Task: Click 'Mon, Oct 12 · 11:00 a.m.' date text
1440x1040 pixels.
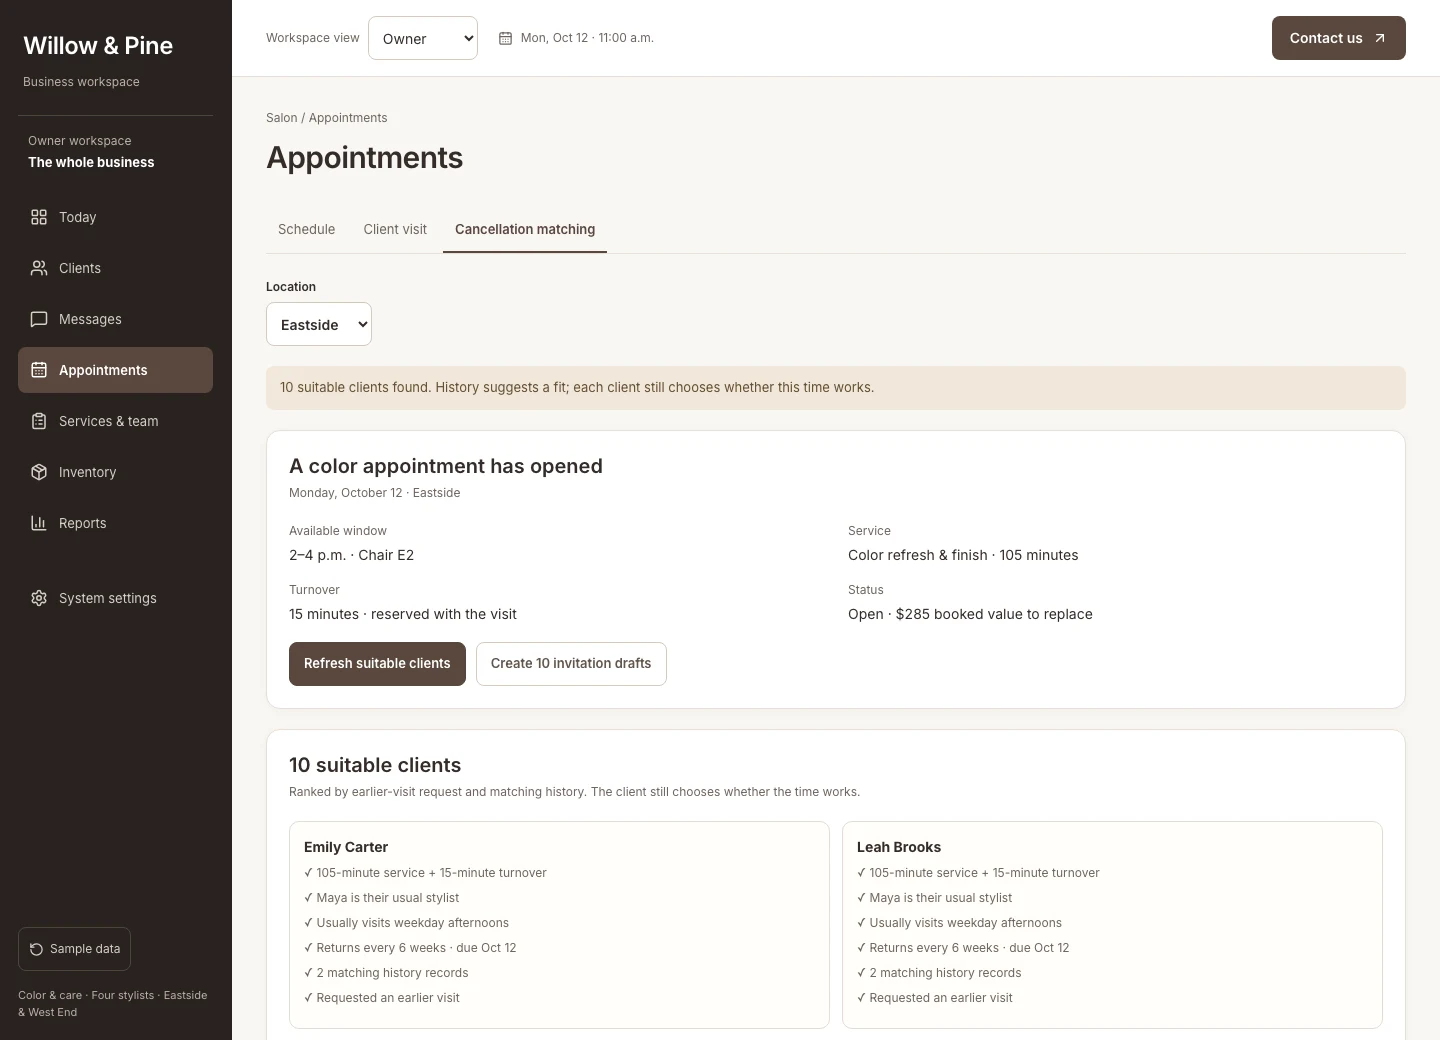Action: point(587,38)
